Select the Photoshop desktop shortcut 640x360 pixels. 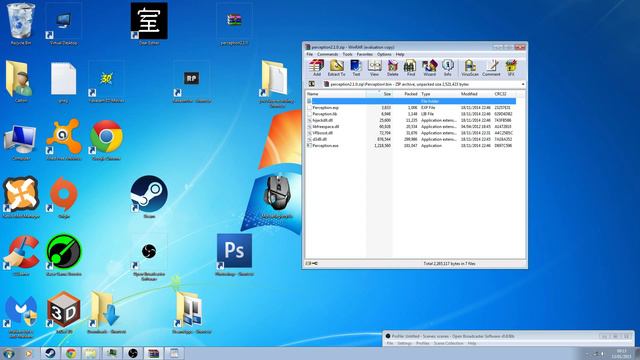234,255
